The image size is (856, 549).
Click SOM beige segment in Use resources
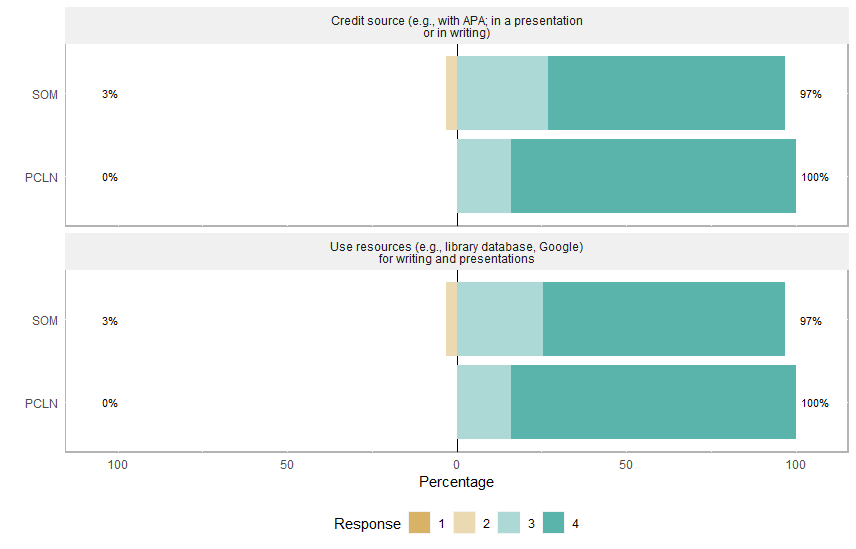click(452, 320)
